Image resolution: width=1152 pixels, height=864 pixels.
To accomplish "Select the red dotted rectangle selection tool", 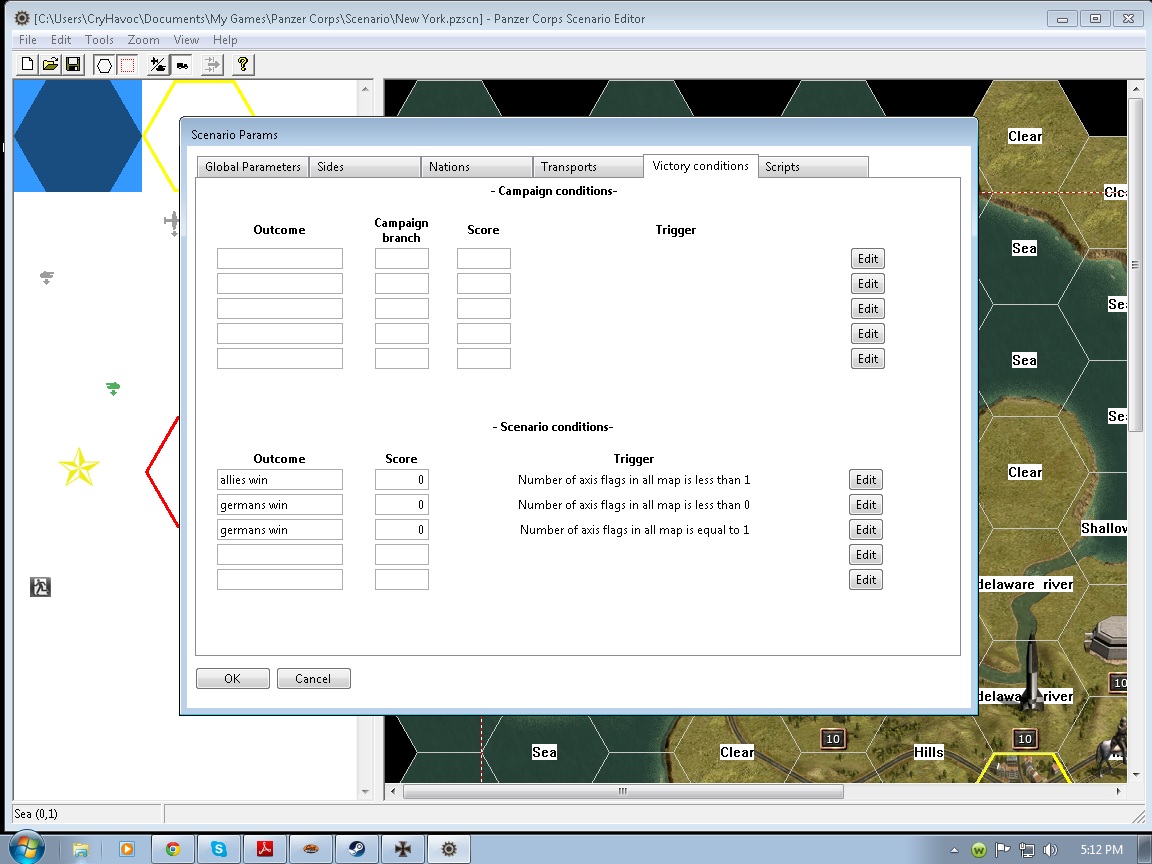I will tap(127, 65).
